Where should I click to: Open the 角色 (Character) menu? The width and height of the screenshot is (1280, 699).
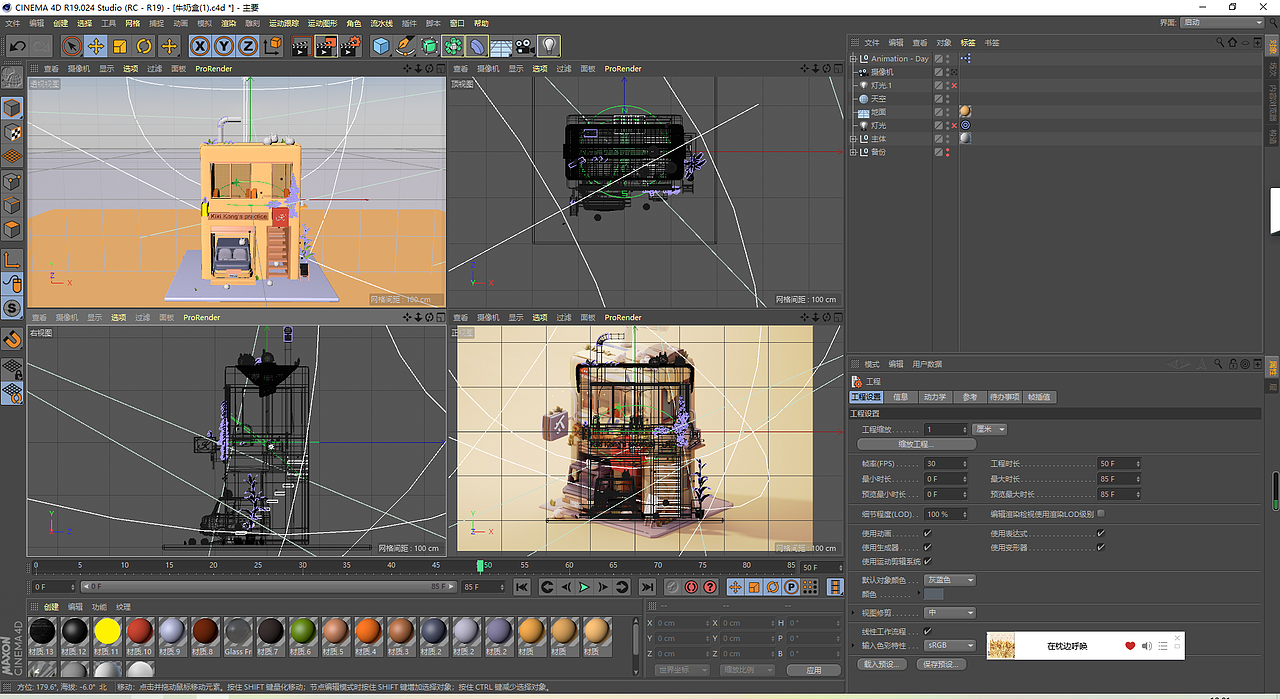point(354,23)
